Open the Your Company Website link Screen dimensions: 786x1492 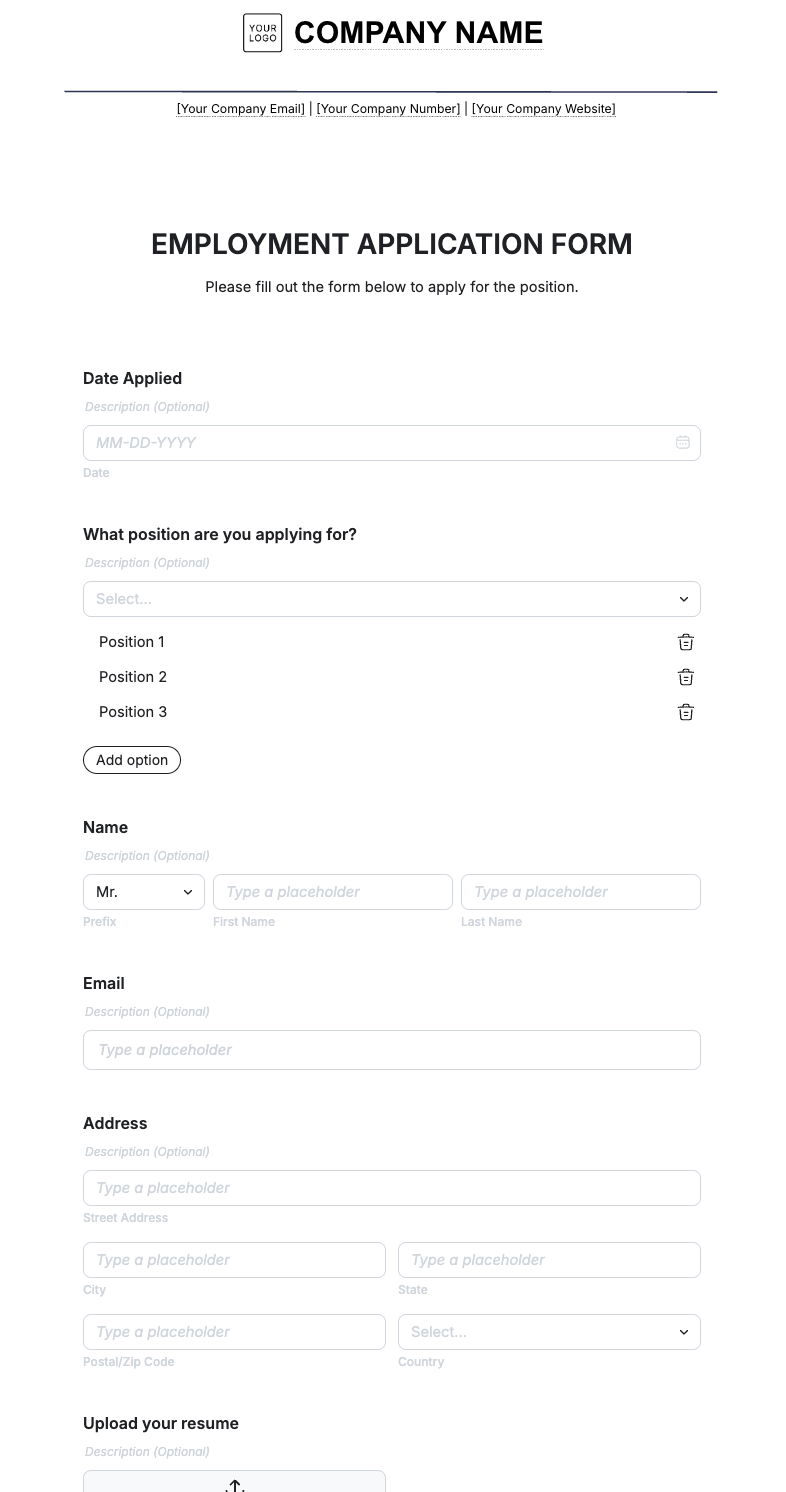click(543, 108)
